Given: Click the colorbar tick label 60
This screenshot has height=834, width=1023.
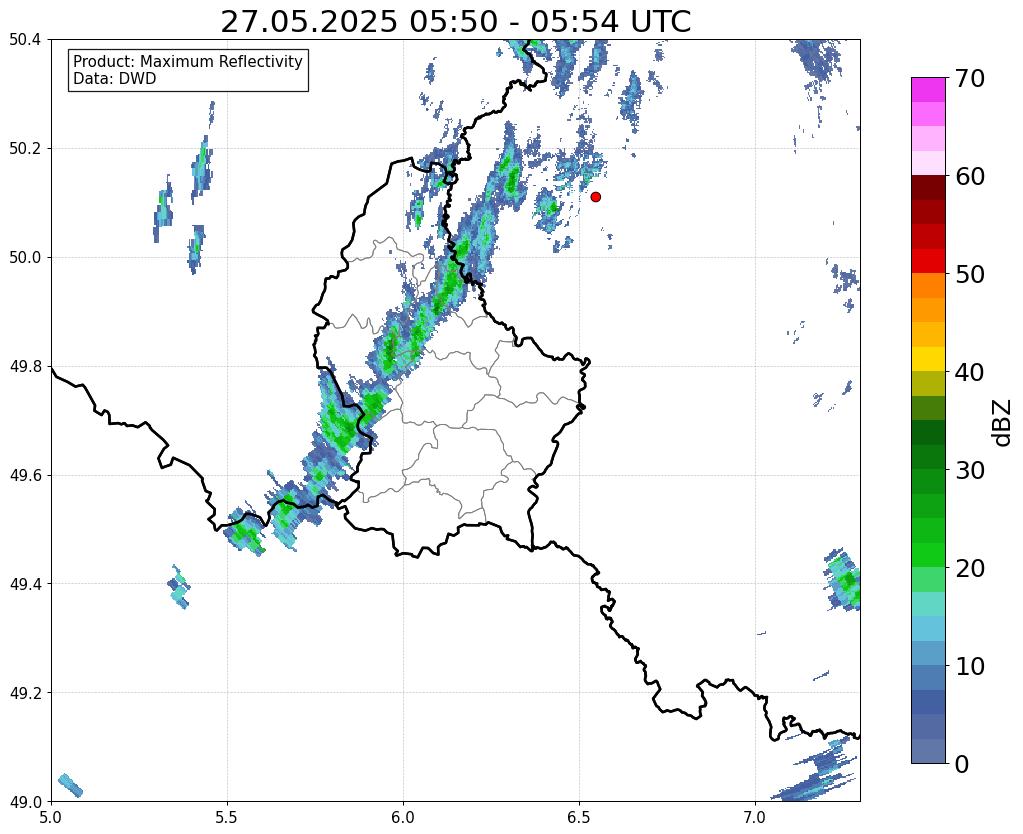Looking at the screenshot, I should (x=970, y=176).
